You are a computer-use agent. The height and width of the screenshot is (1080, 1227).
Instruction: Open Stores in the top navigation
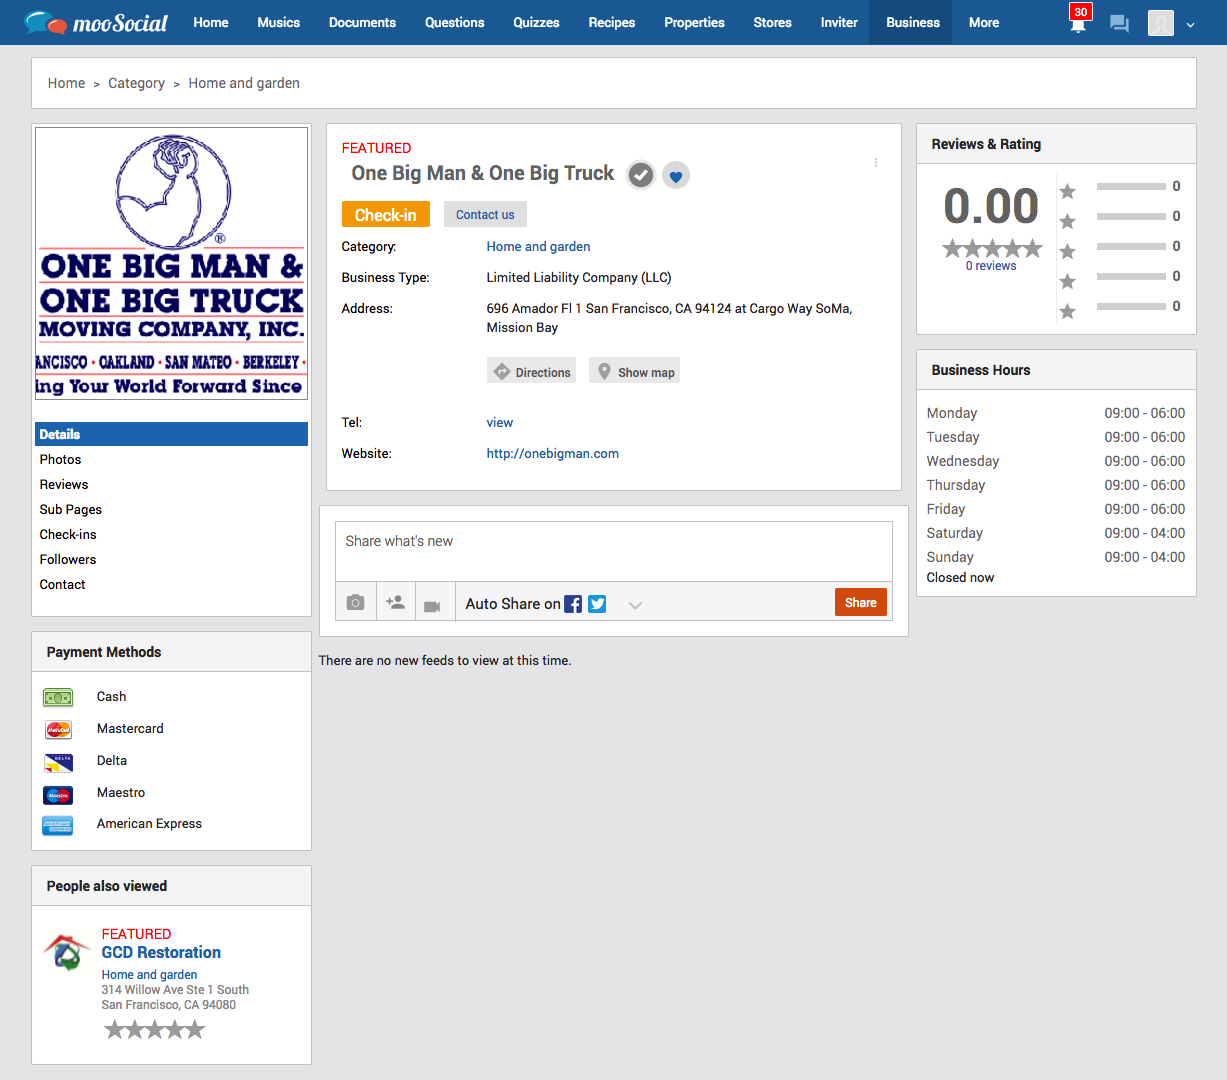[x=772, y=22]
